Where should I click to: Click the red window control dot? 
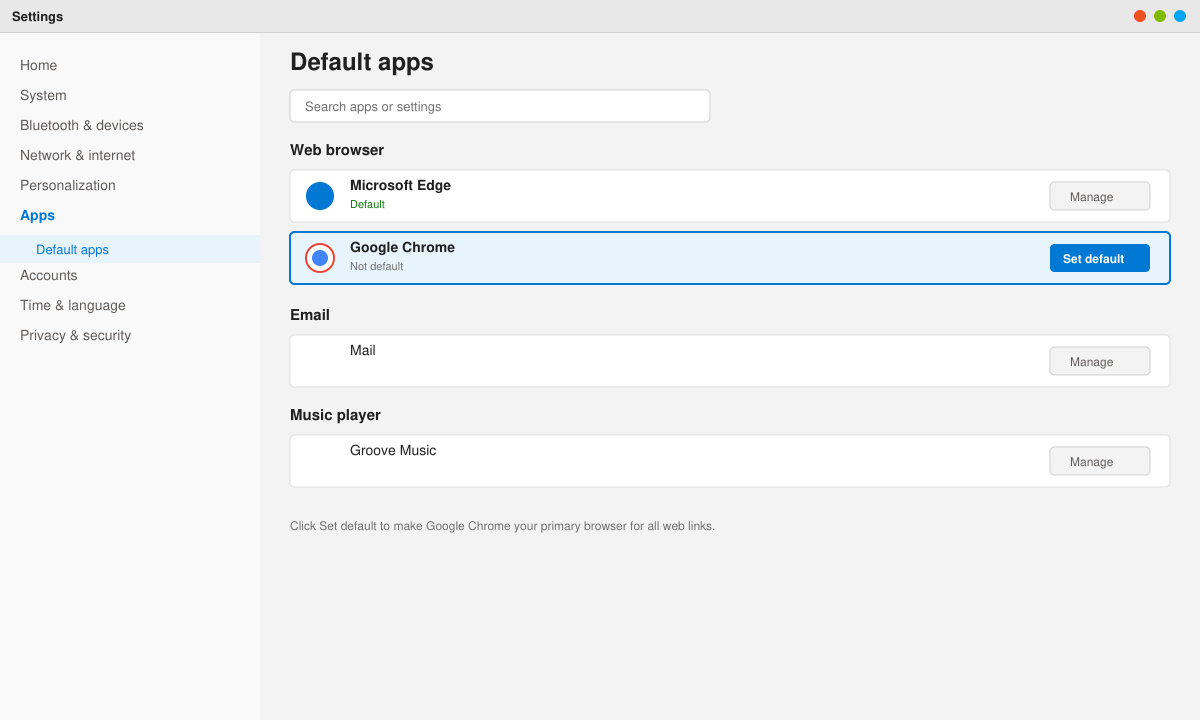(x=1140, y=16)
